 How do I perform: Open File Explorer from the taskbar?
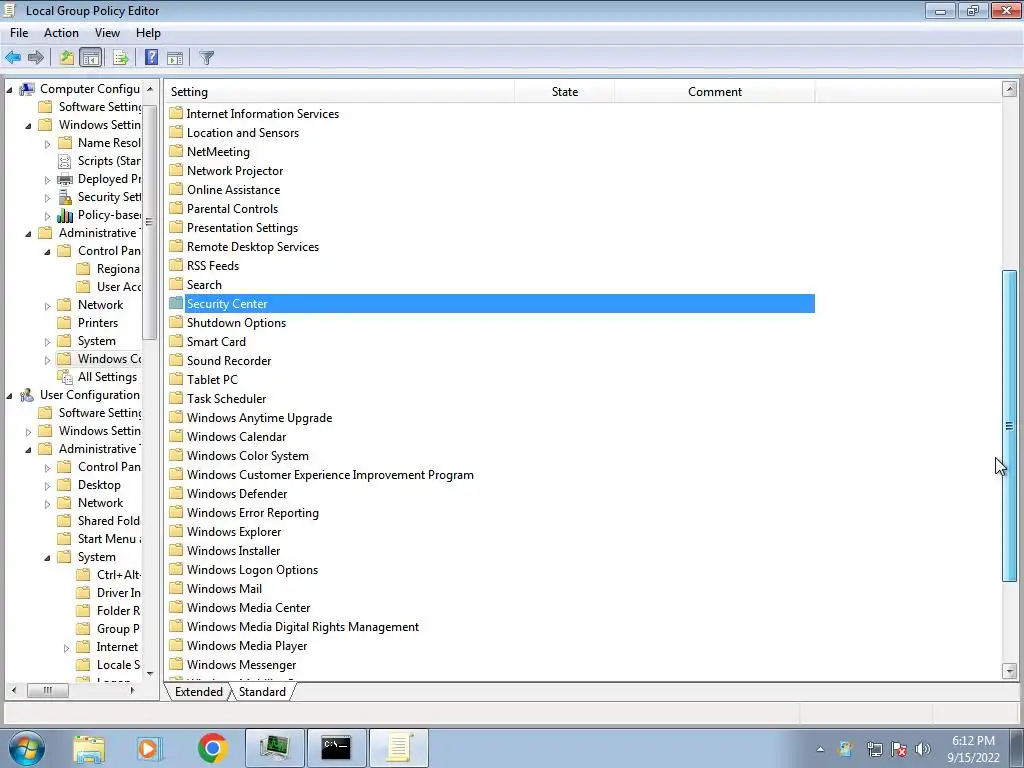coord(89,748)
